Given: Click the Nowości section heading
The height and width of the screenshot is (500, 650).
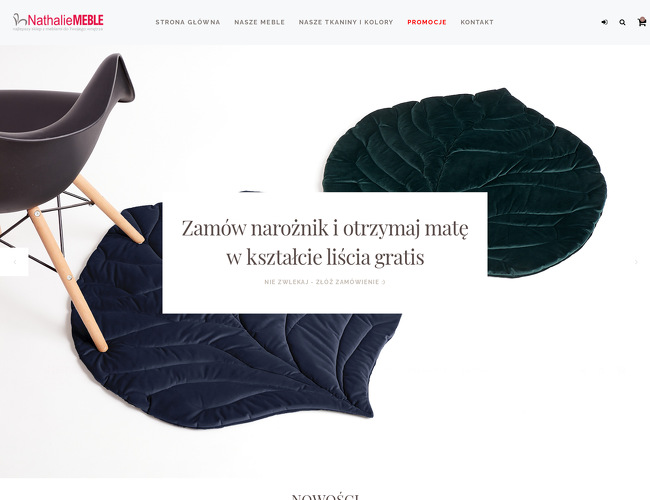Looking at the screenshot, I should coord(325,496).
